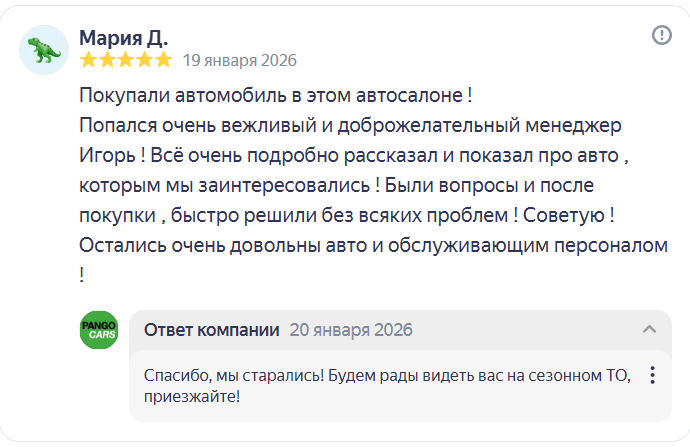Click the report review exclamation icon

point(661,35)
